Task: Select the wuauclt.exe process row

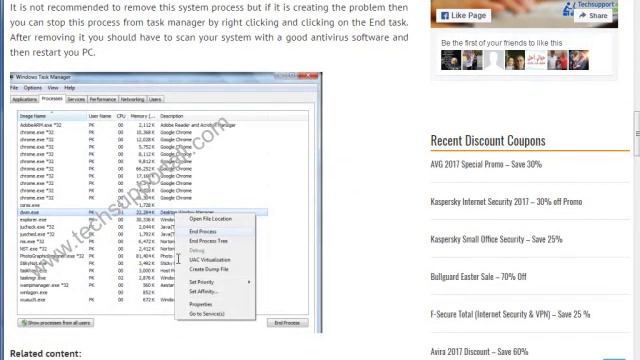Action: pyautogui.click(x=97, y=300)
